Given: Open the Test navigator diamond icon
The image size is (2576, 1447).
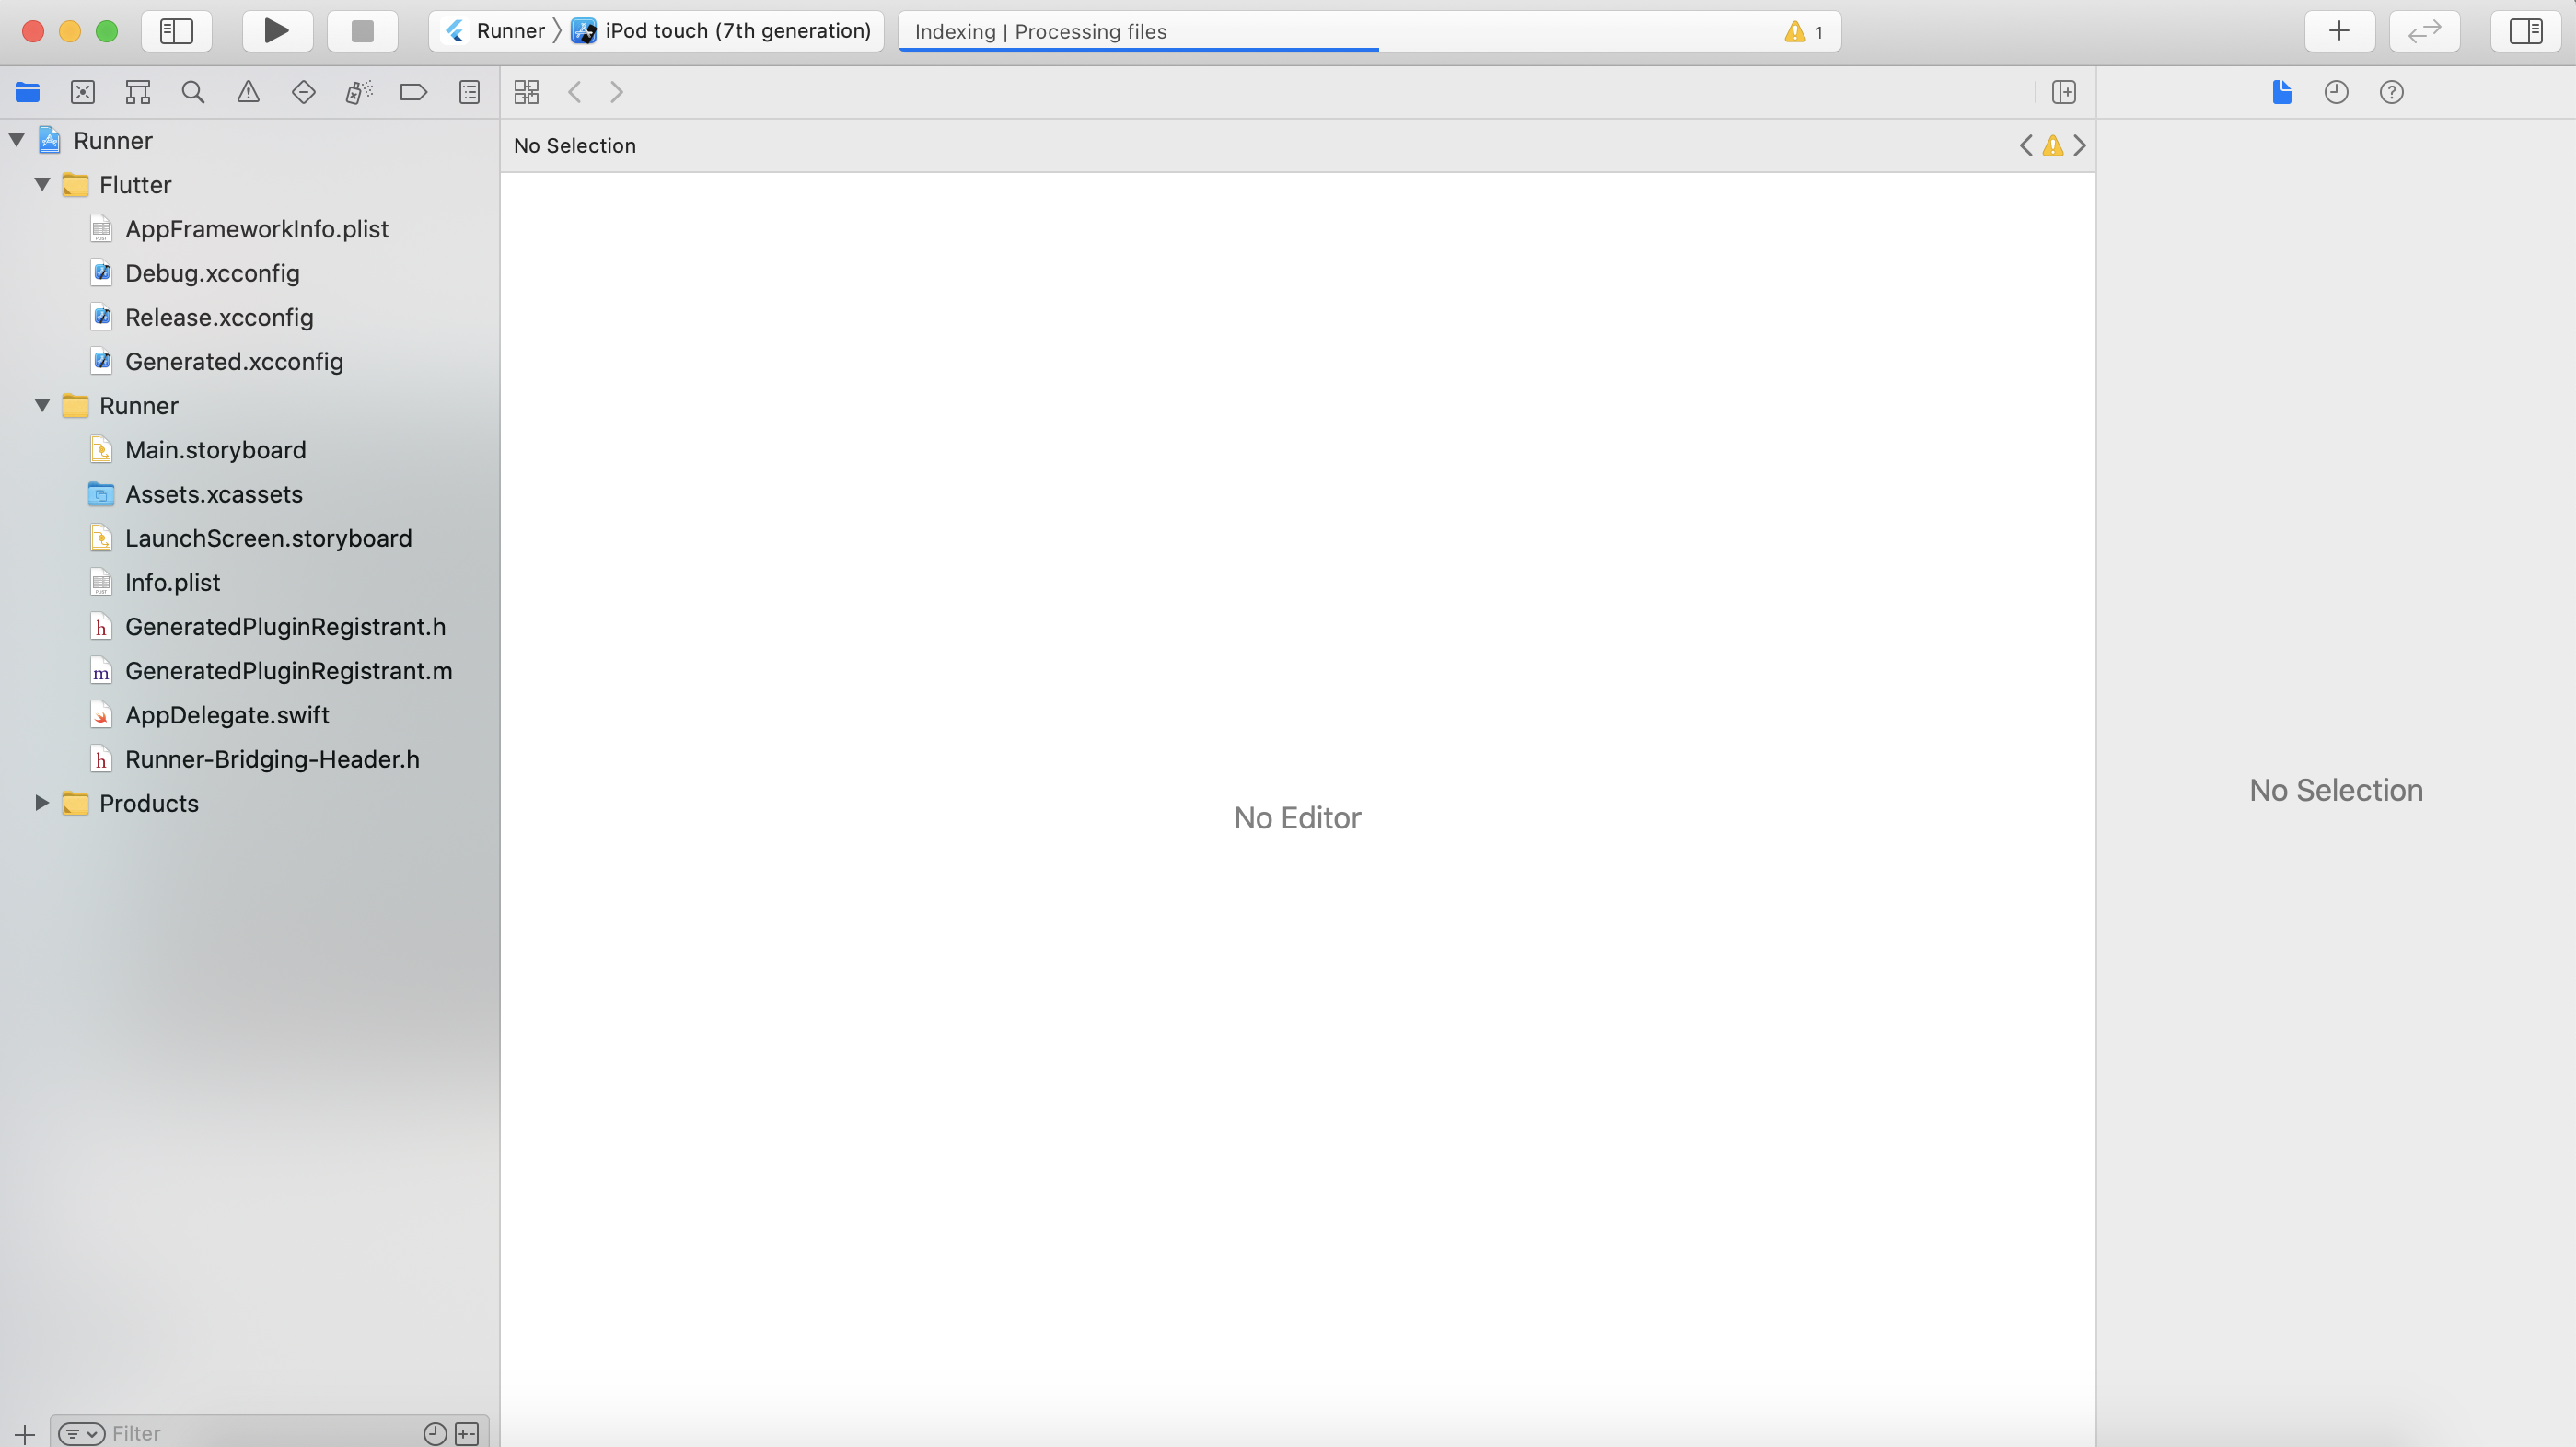Looking at the screenshot, I should pos(303,92).
